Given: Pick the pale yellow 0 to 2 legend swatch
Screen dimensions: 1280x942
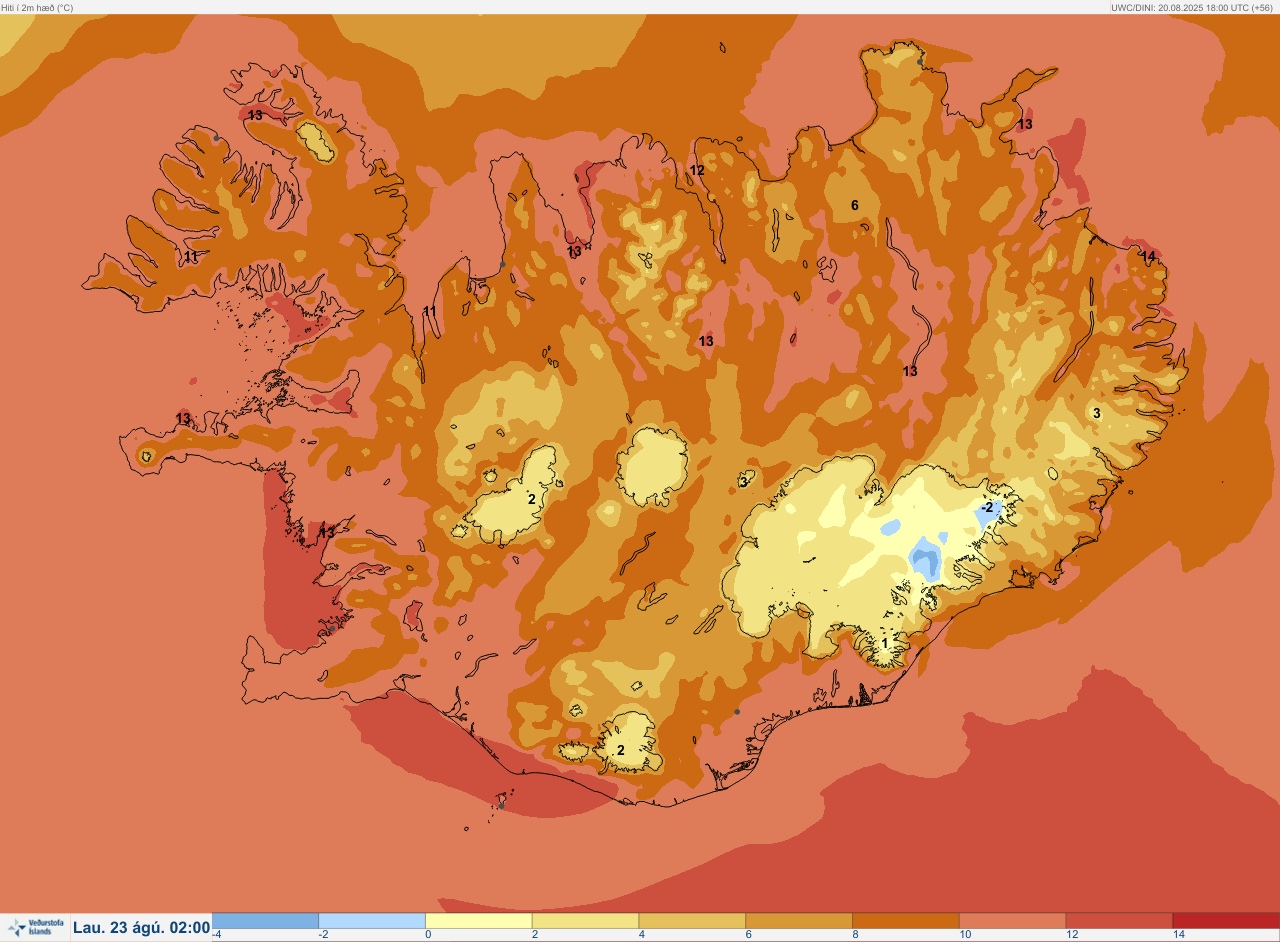Looking at the screenshot, I should coord(479,920).
